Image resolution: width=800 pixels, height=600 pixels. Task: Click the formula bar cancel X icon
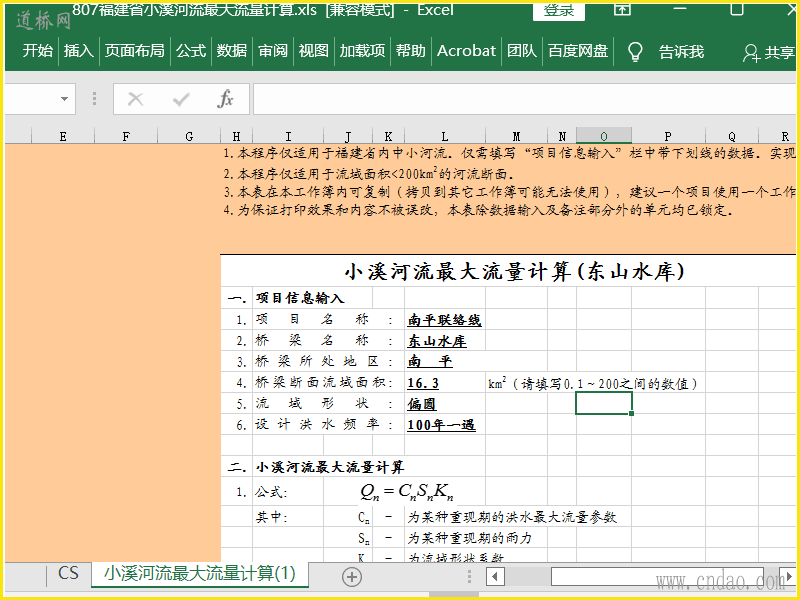click(135, 99)
